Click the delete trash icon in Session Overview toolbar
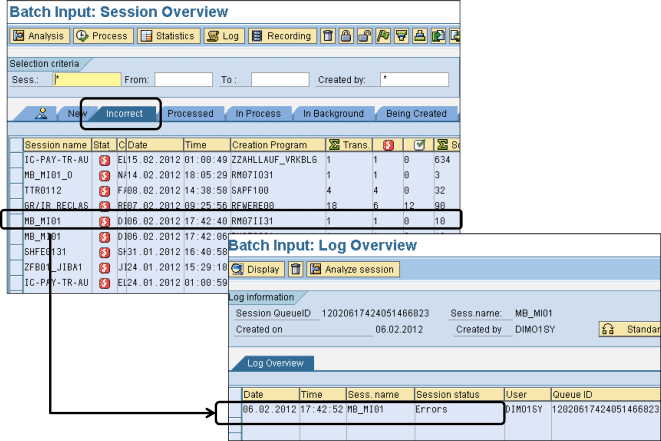The image size is (661, 441). pos(328,36)
